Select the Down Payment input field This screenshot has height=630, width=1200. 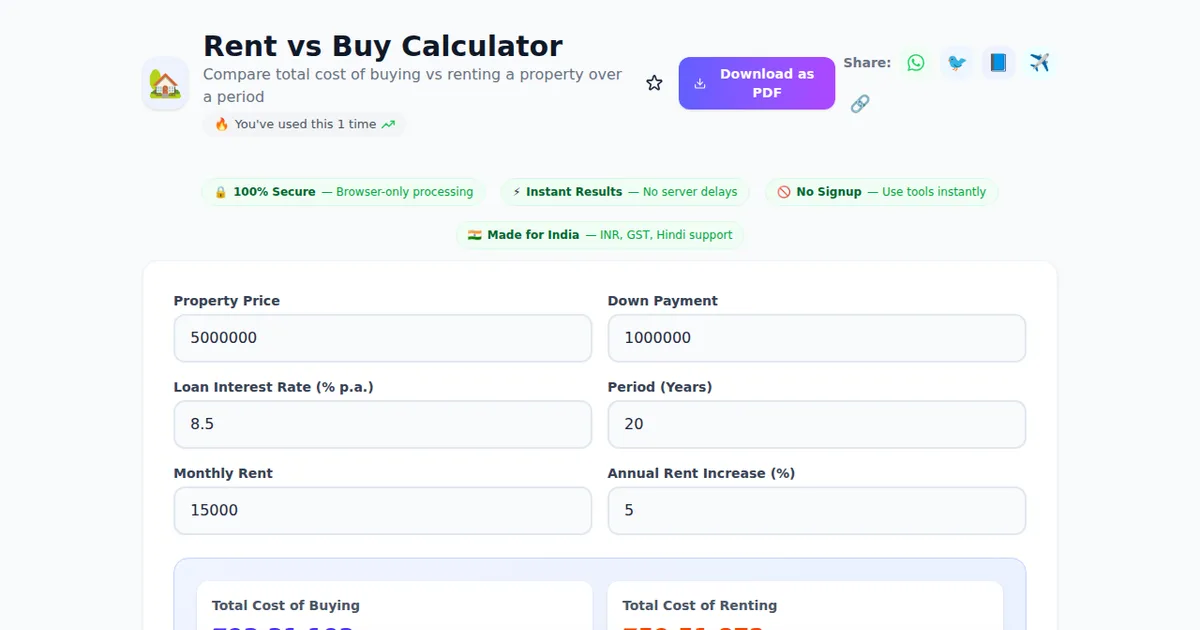coord(816,337)
